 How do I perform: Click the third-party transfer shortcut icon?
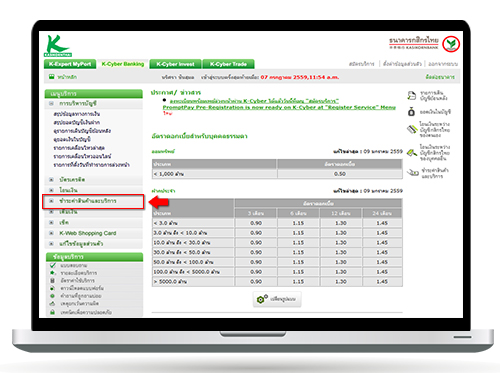click(412, 153)
